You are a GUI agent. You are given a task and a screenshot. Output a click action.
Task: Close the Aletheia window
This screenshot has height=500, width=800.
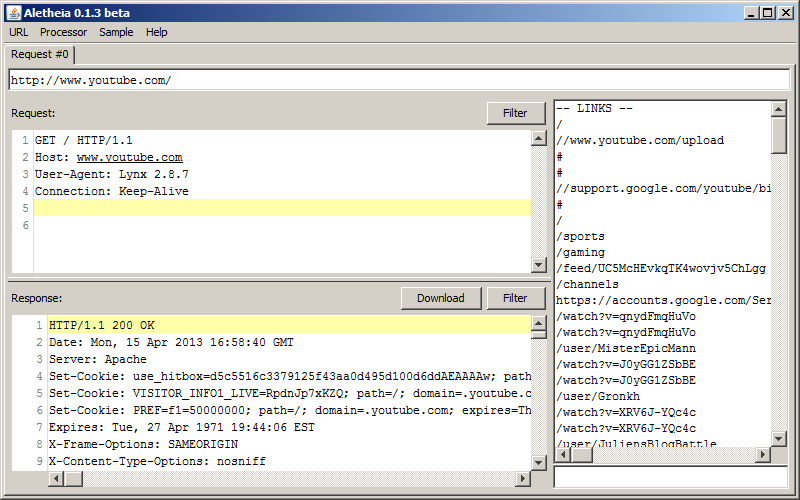[x=785, y=13]
